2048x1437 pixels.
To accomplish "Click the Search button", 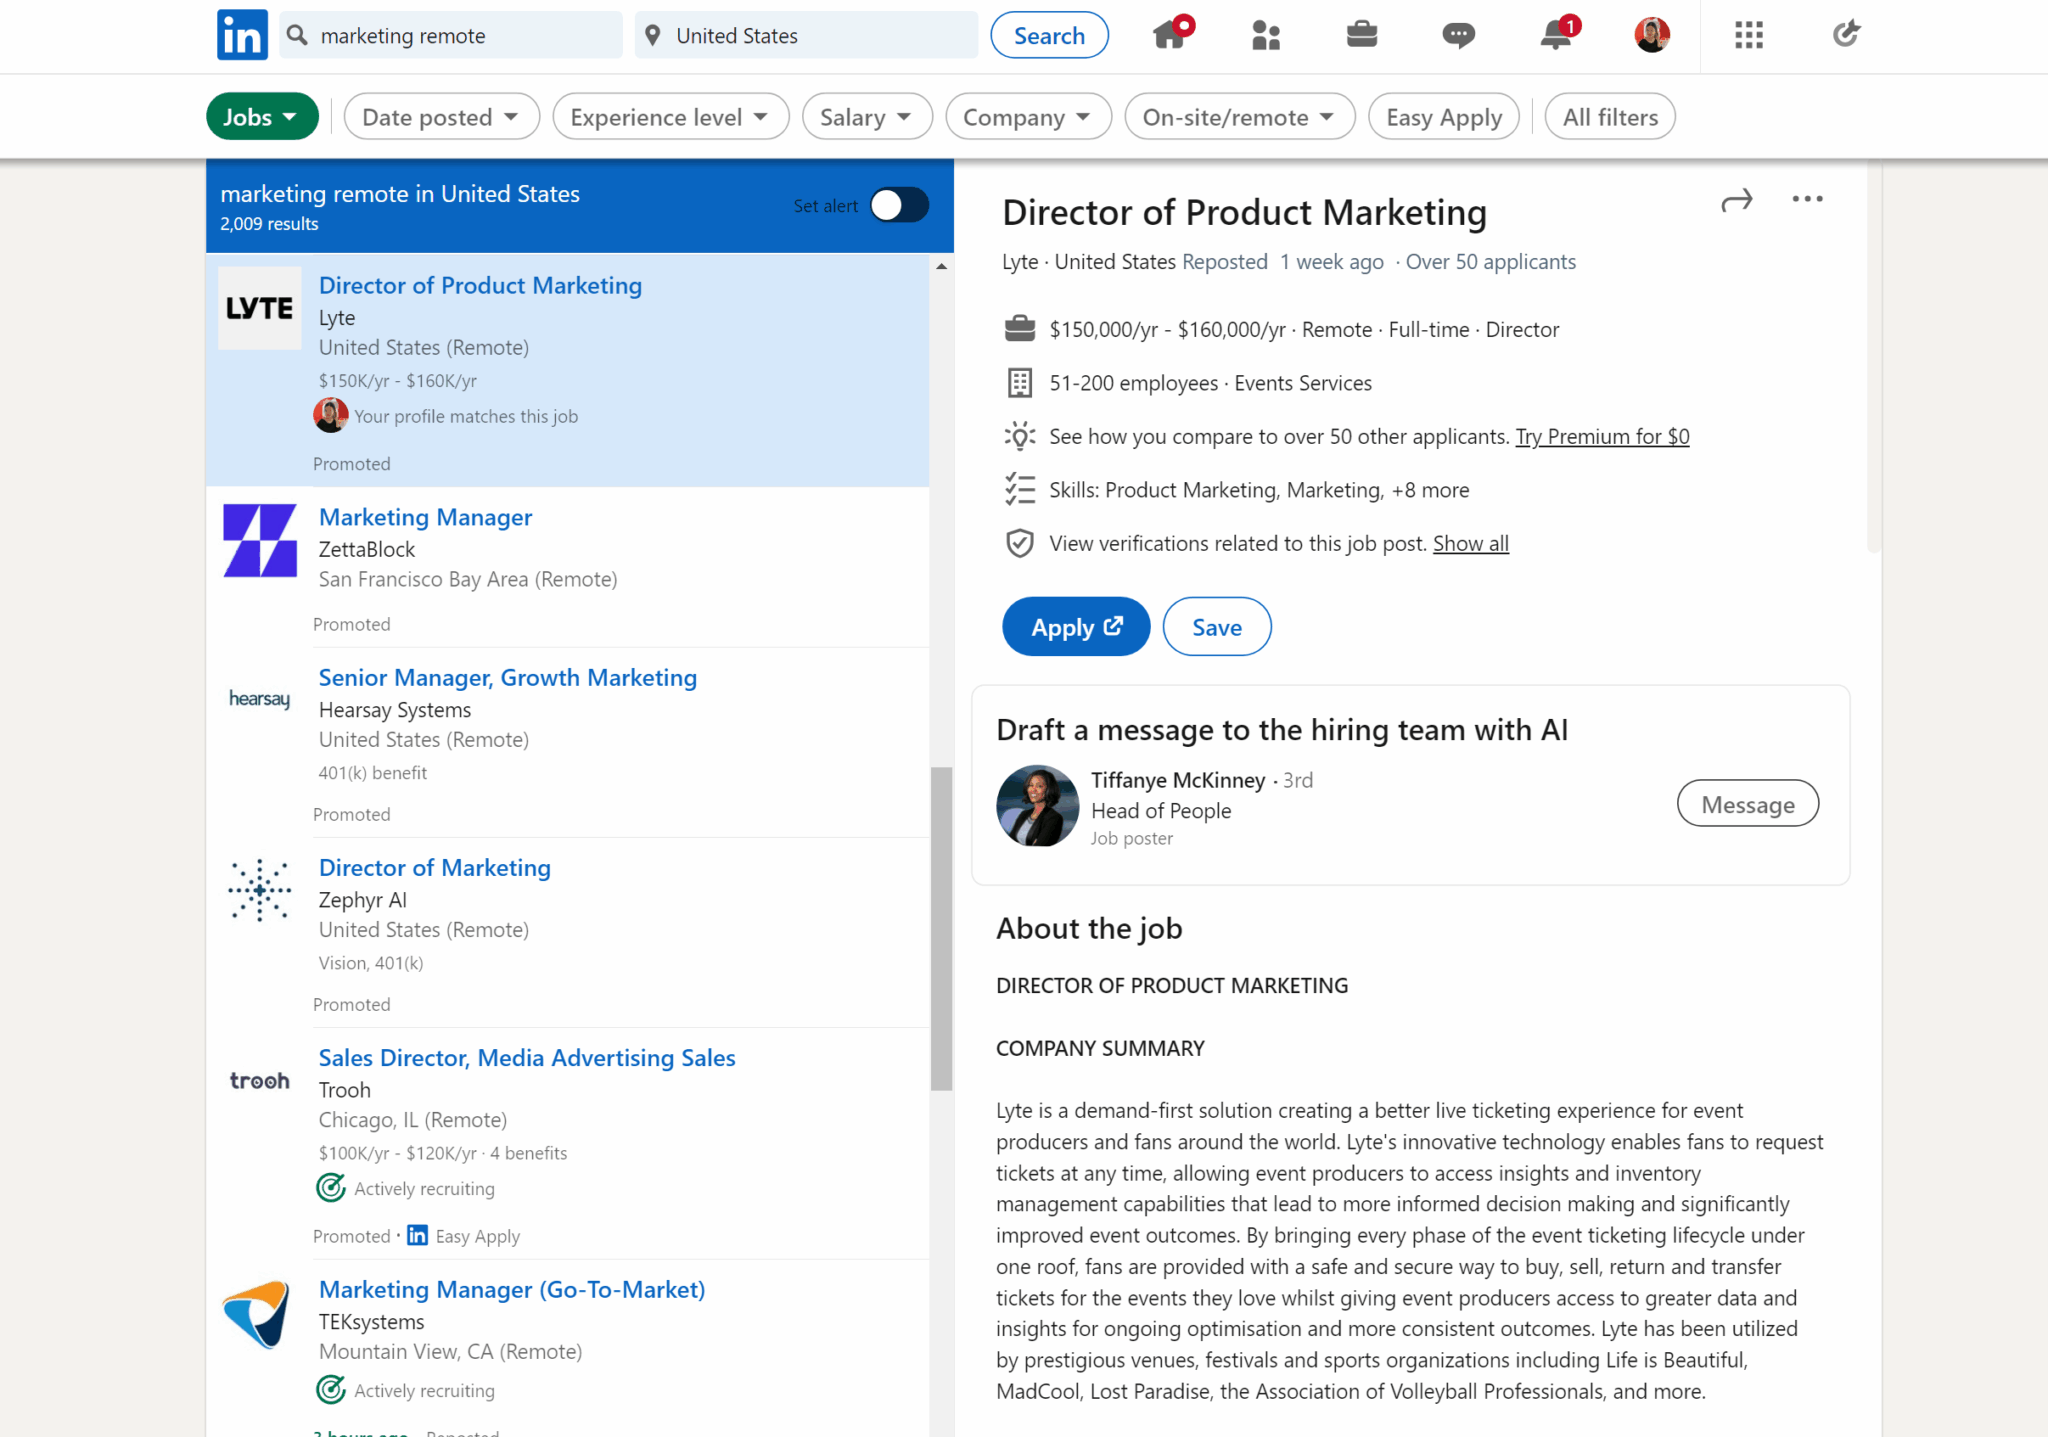I will 1049,35.
